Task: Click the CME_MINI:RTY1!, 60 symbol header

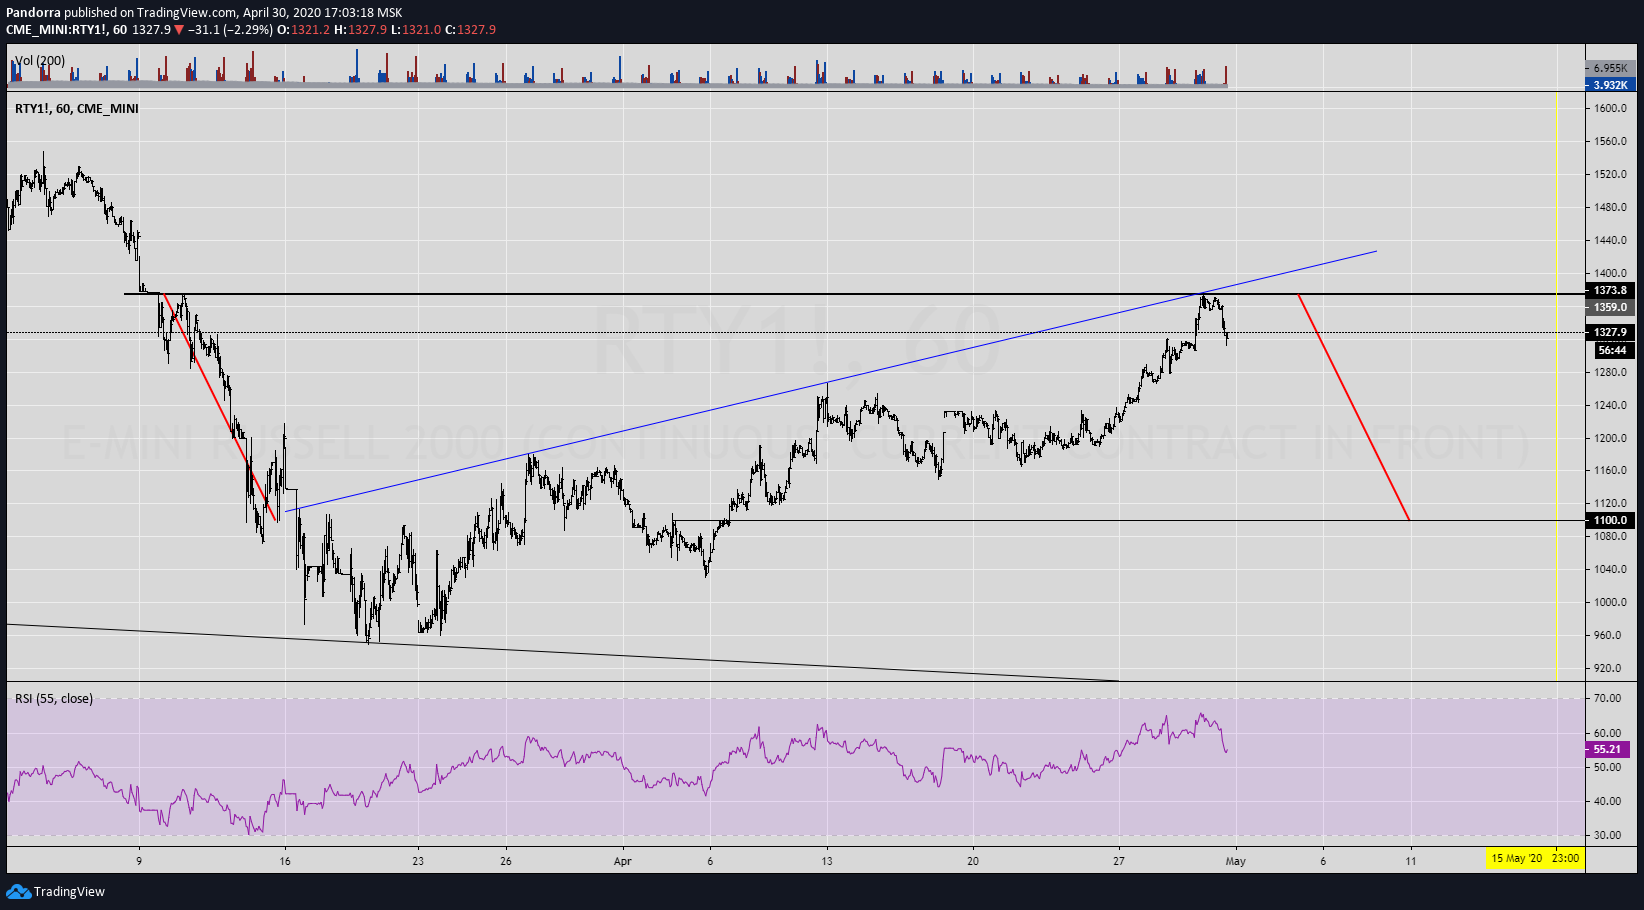Action: [x=66, y=29]
